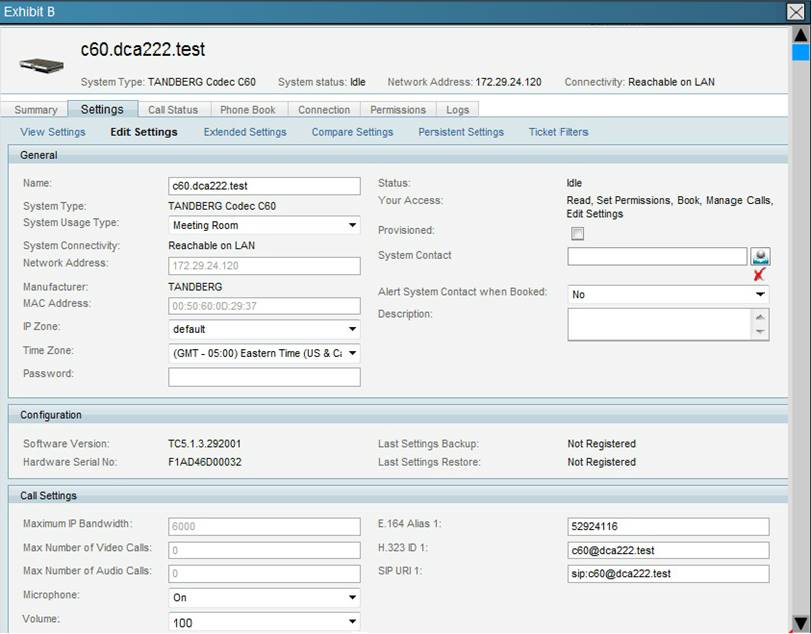Go to Extended Settings link
811x634 pixels.
click(x=245, y=132)
